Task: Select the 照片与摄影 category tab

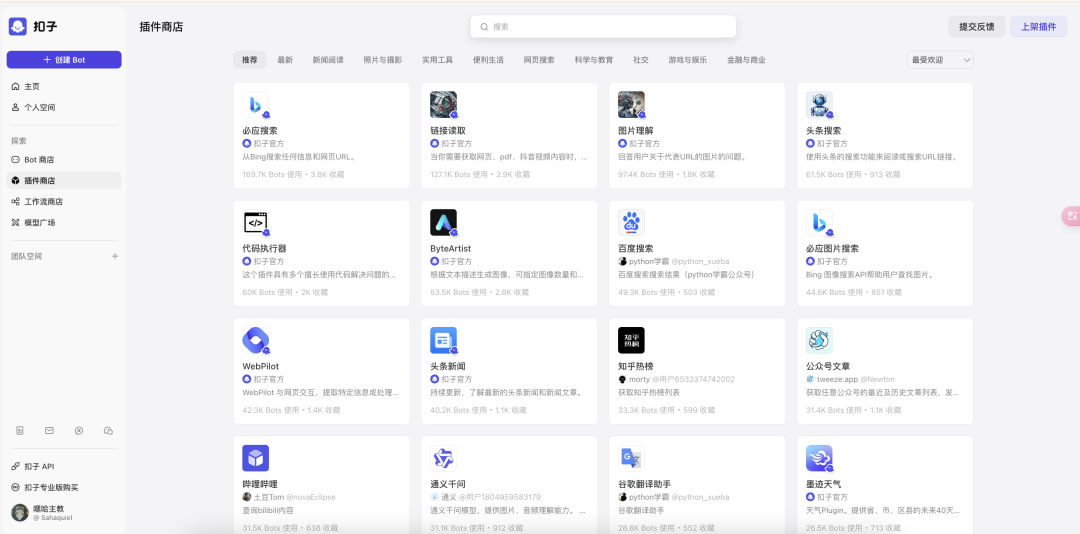Action: [x=383, y=60]
